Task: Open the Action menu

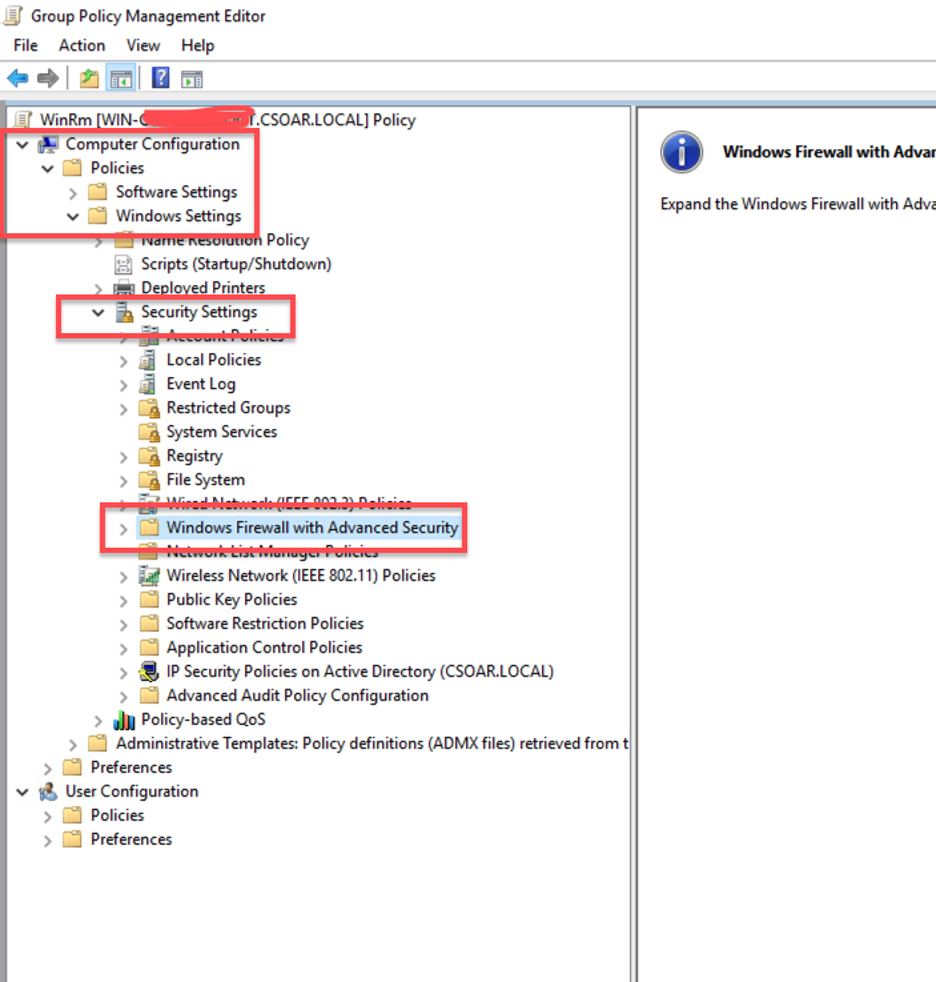Action: (x=82, y=45)
